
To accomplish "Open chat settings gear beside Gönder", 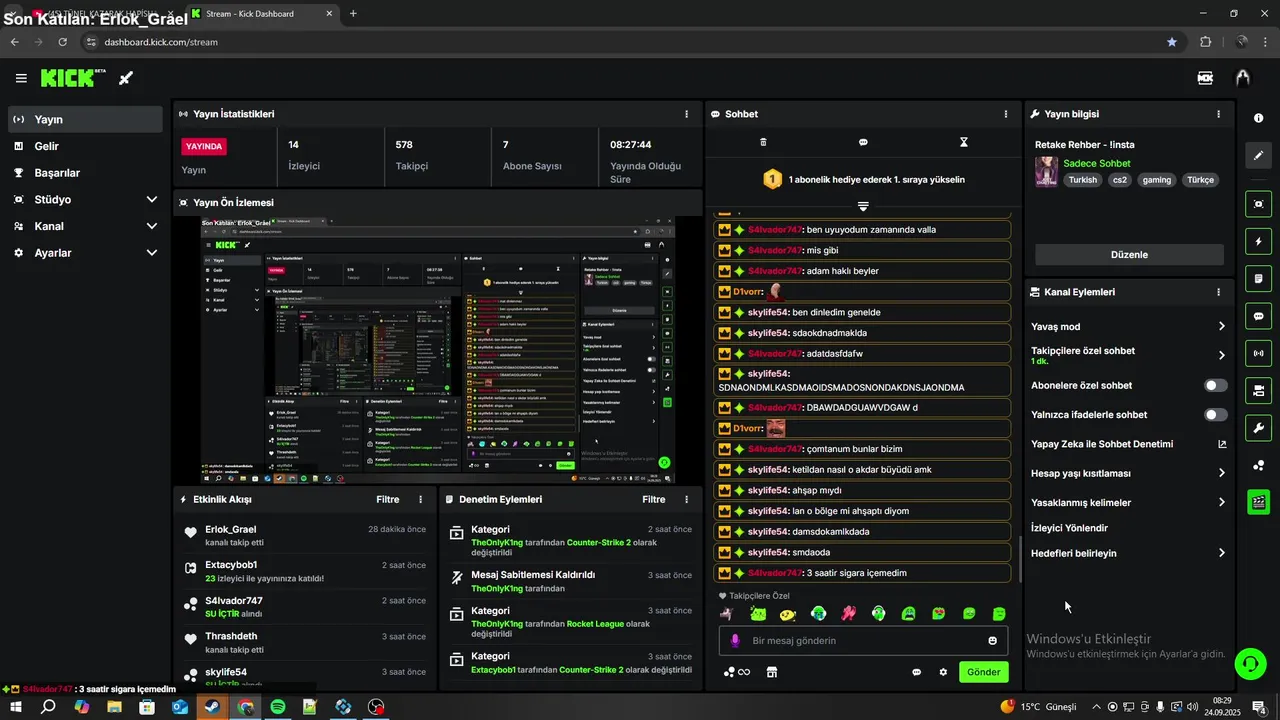I will tap(942, 672).
